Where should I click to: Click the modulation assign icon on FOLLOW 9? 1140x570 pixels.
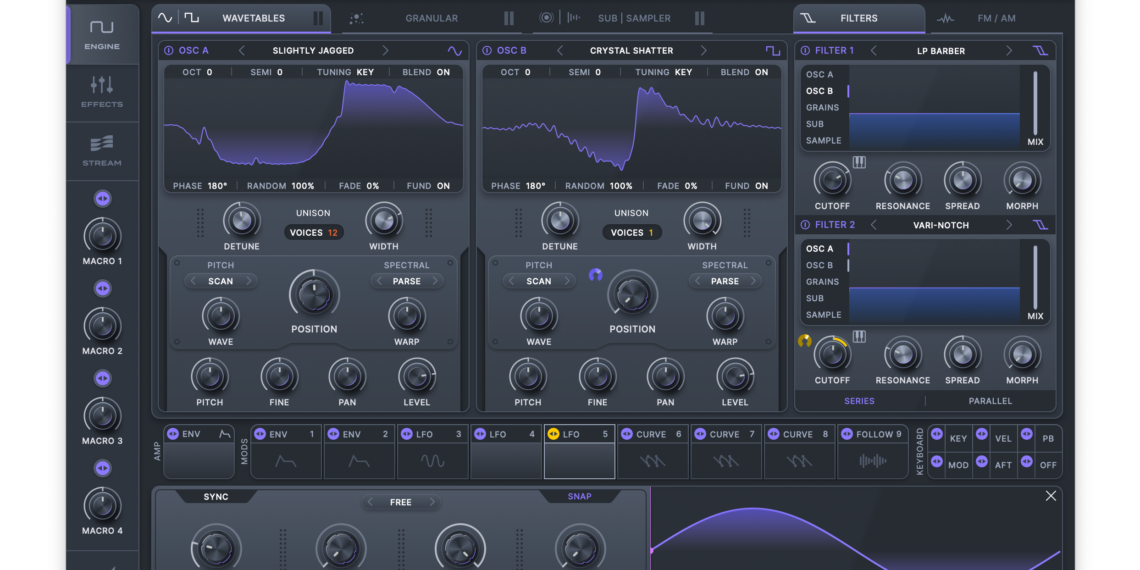pyautogui.click(x=846, y=434)
